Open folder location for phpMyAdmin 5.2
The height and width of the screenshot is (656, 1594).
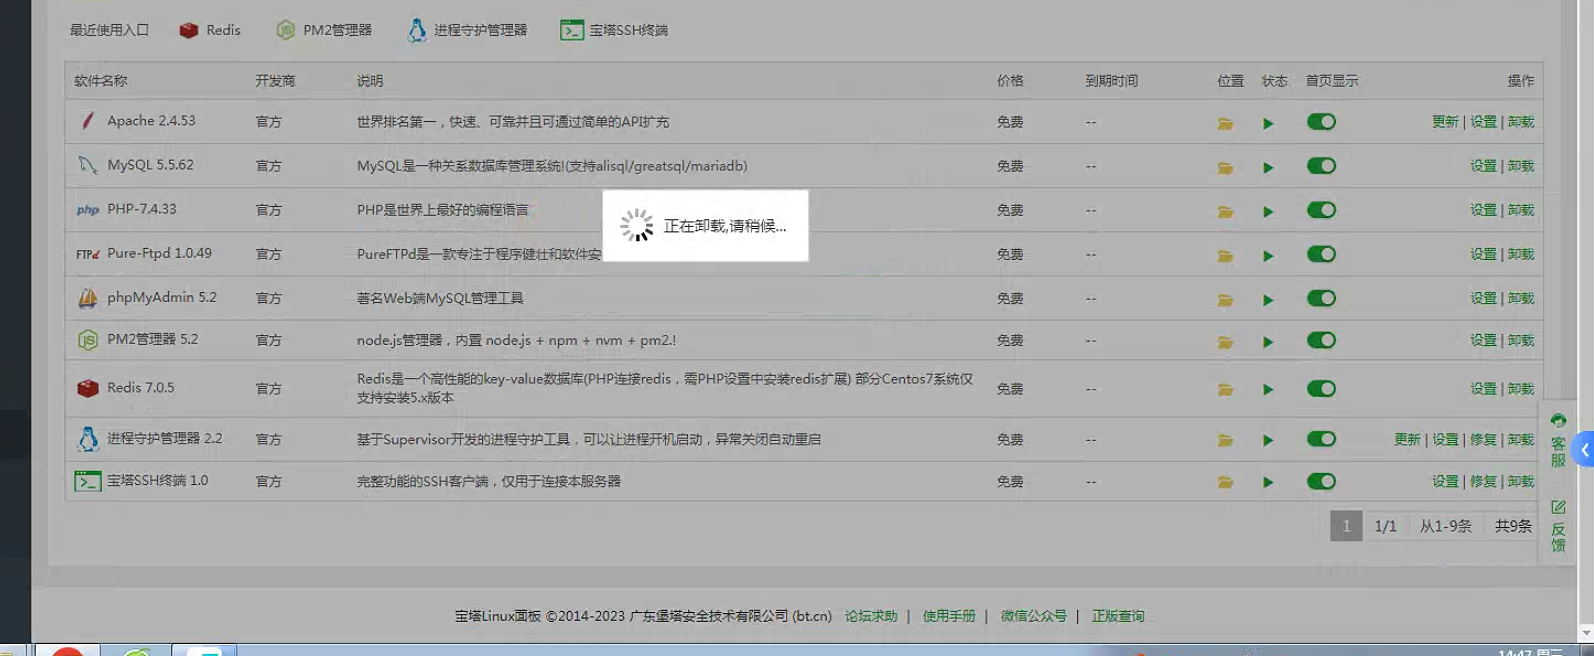(1225, 299)
